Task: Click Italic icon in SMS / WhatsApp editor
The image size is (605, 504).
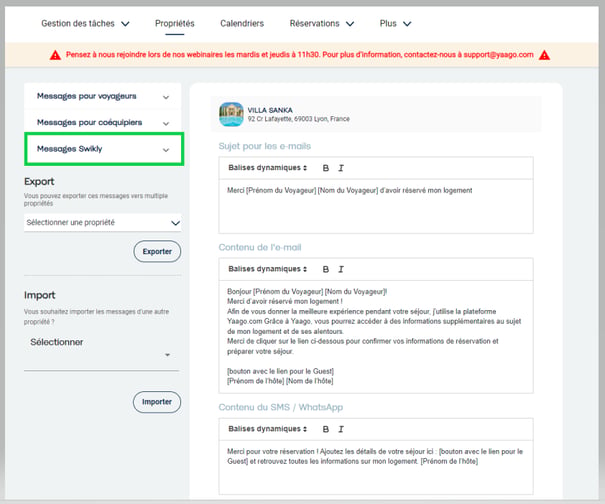Action: [341, 429]
